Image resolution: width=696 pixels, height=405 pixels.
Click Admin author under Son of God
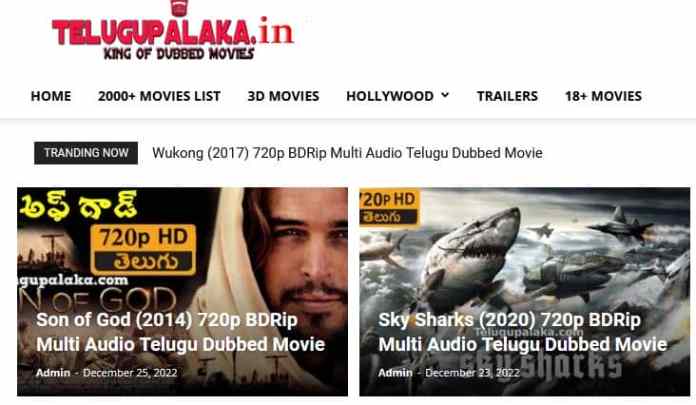coord(53,373)
